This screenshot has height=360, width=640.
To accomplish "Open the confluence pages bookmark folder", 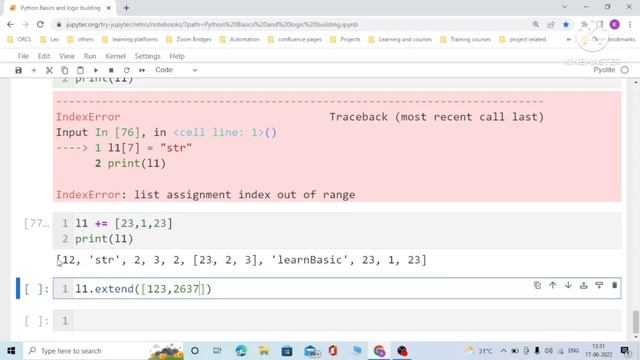I will tap(295, 39).
